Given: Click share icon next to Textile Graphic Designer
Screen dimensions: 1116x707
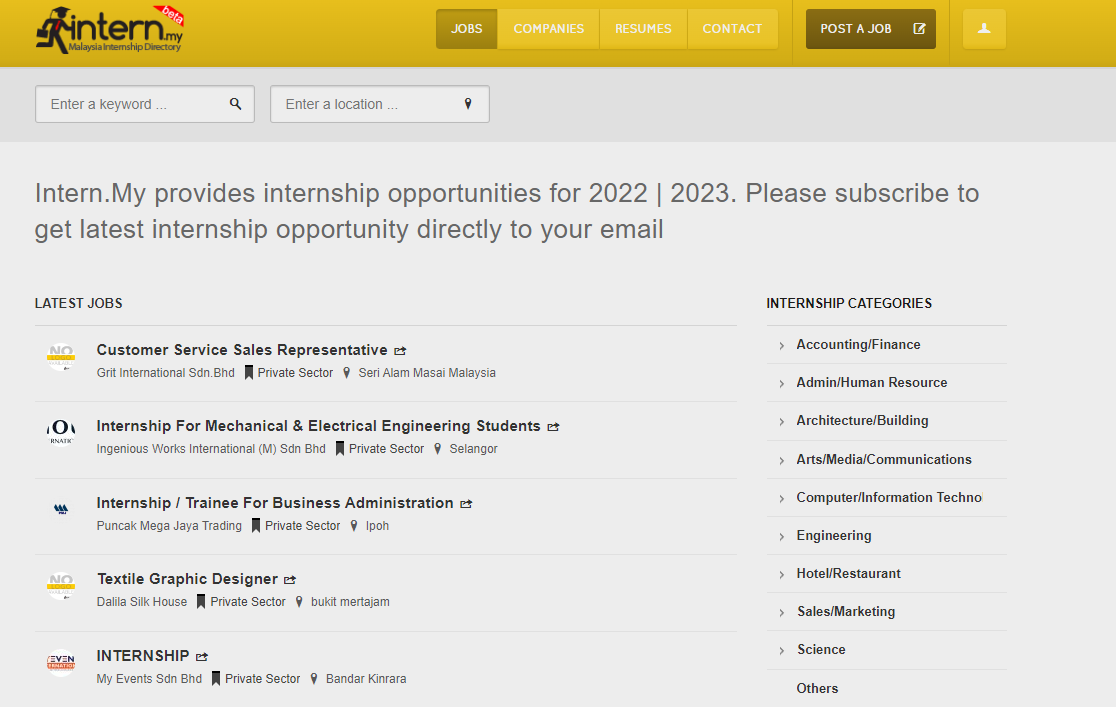Looking at the screenshot, I should [x=290, y=580].
